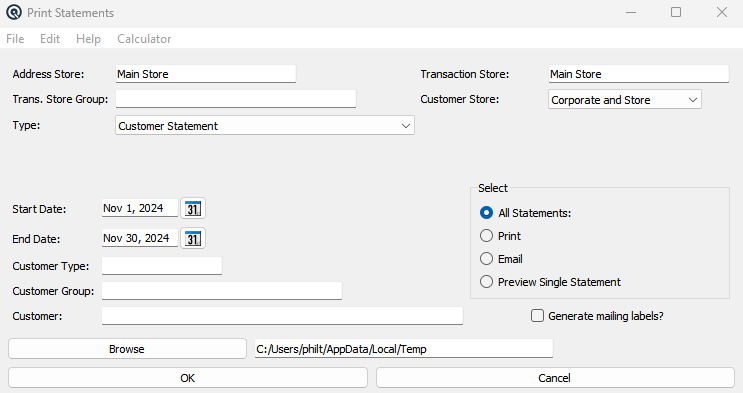743x393 pixels.
Task: Expand the Customer Store dropdown
Action: (x=625, y=100)
